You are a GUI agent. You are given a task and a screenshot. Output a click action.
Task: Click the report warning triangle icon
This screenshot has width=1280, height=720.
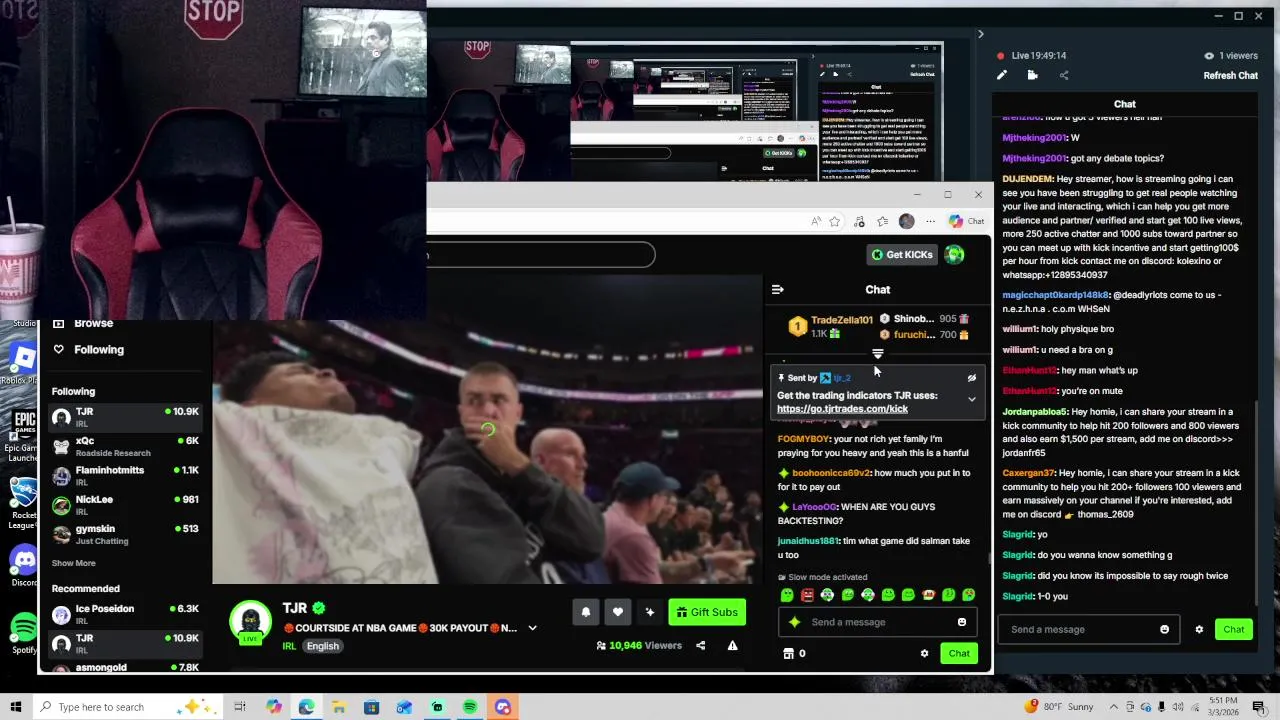pos(732,646)
